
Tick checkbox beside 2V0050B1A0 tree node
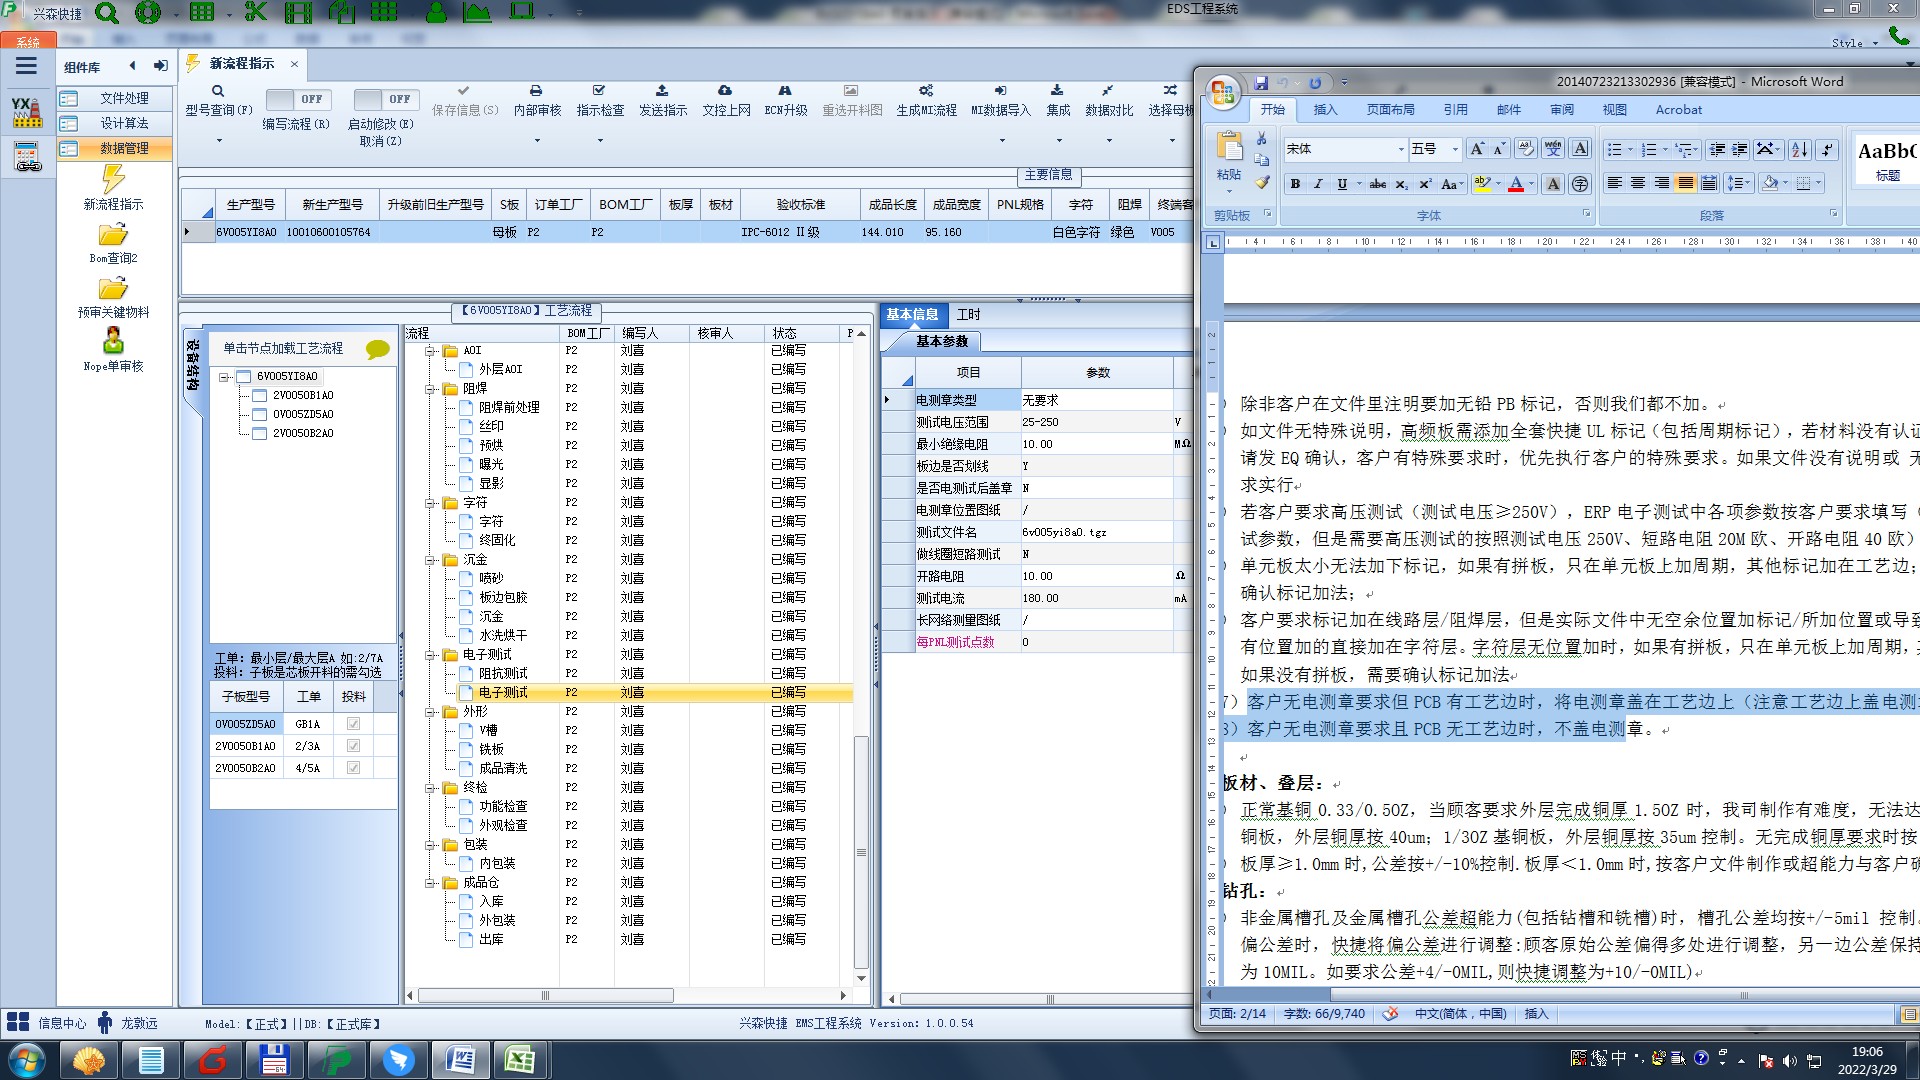(260, 396)
